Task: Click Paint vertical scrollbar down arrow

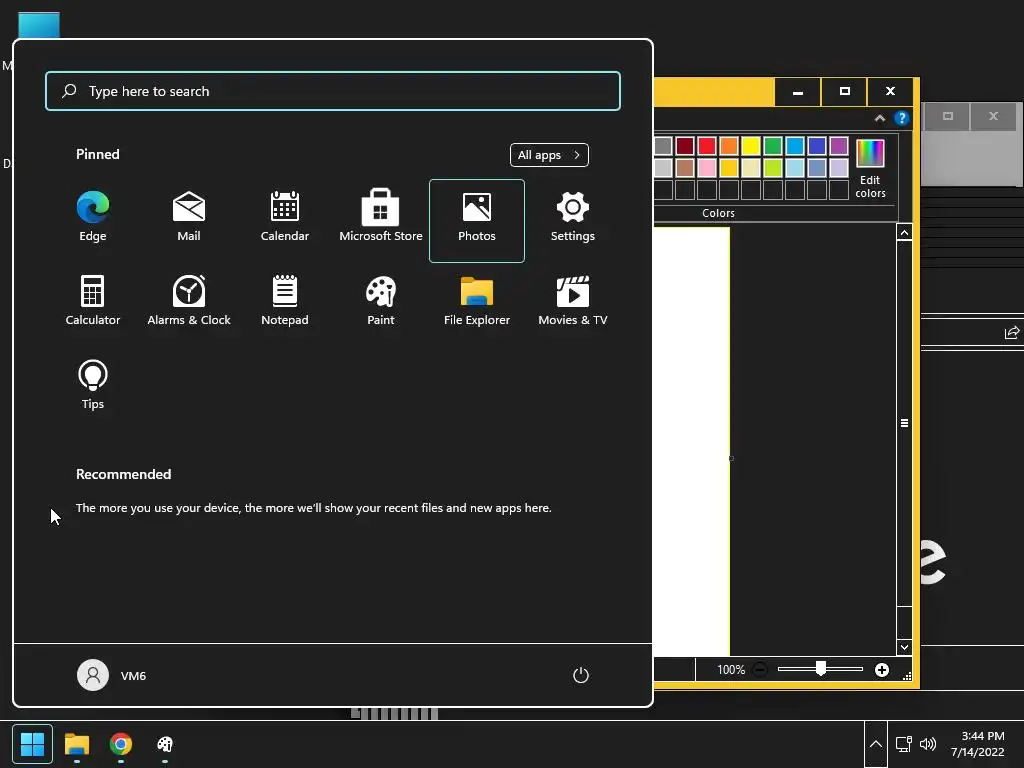Action: 904,647
